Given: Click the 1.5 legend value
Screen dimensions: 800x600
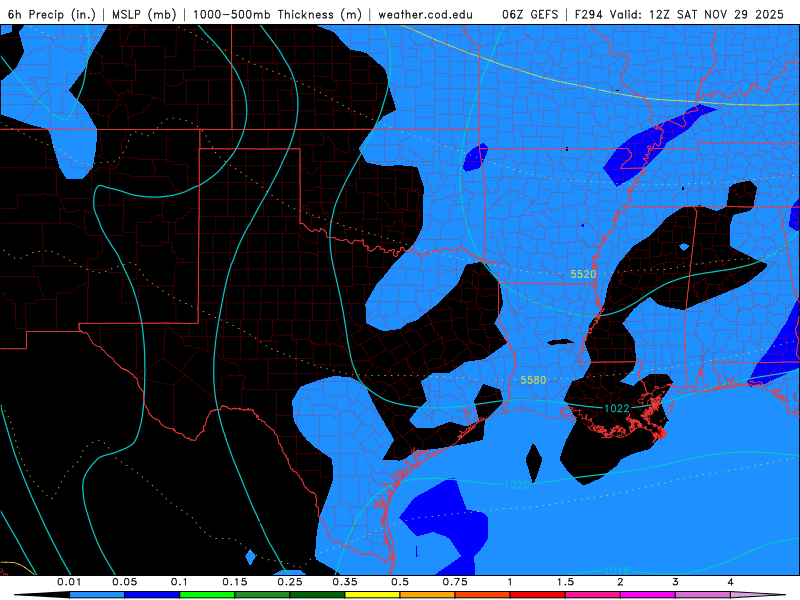Looking at the screenshot, I should (x=565, y=582).
